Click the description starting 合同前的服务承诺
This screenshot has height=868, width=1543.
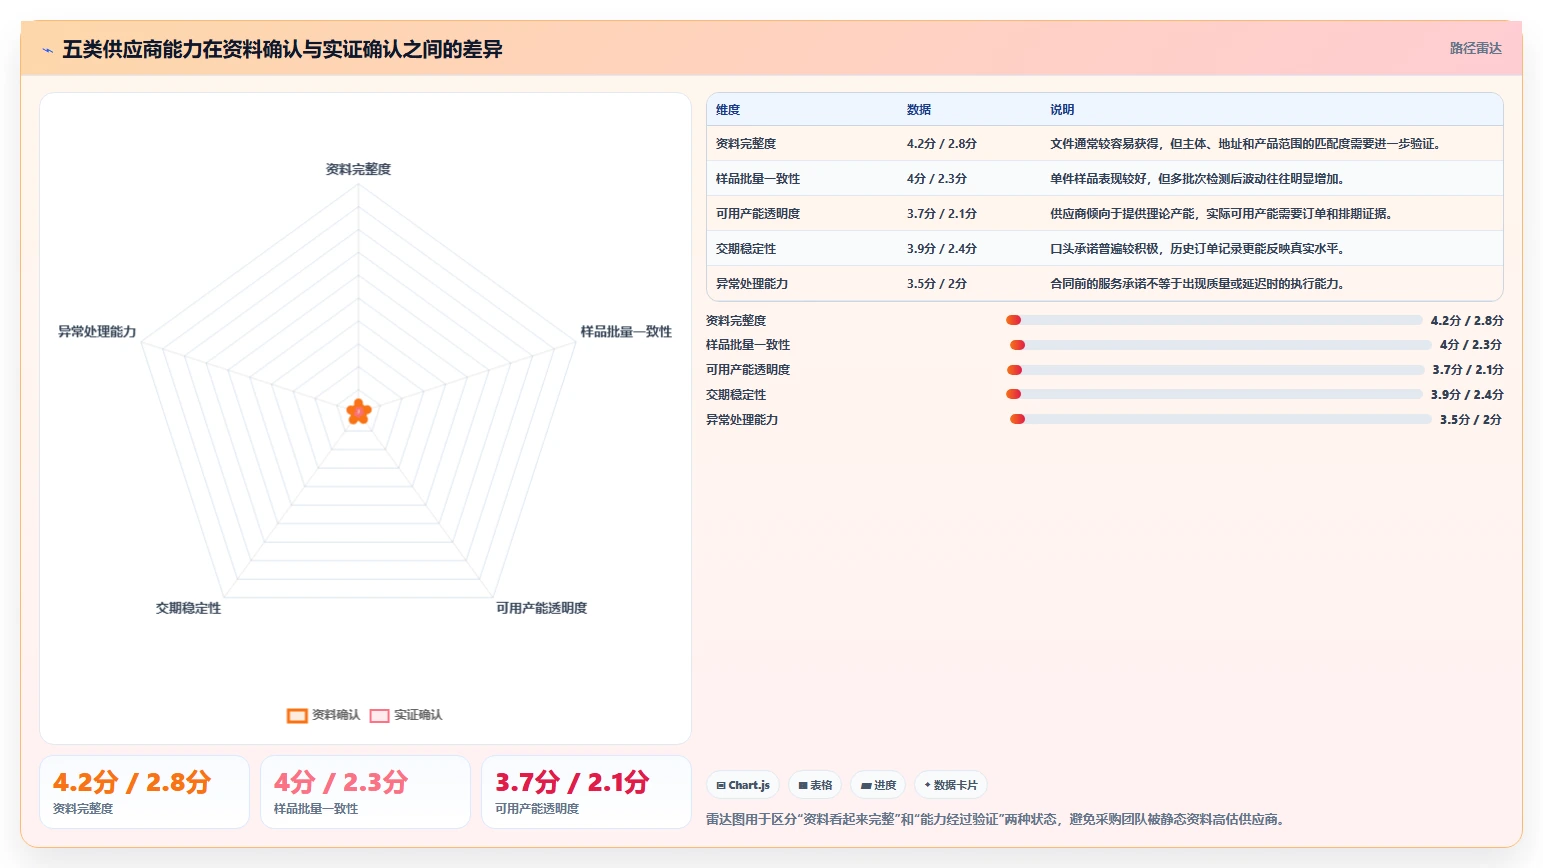(x=1199, y=284)
